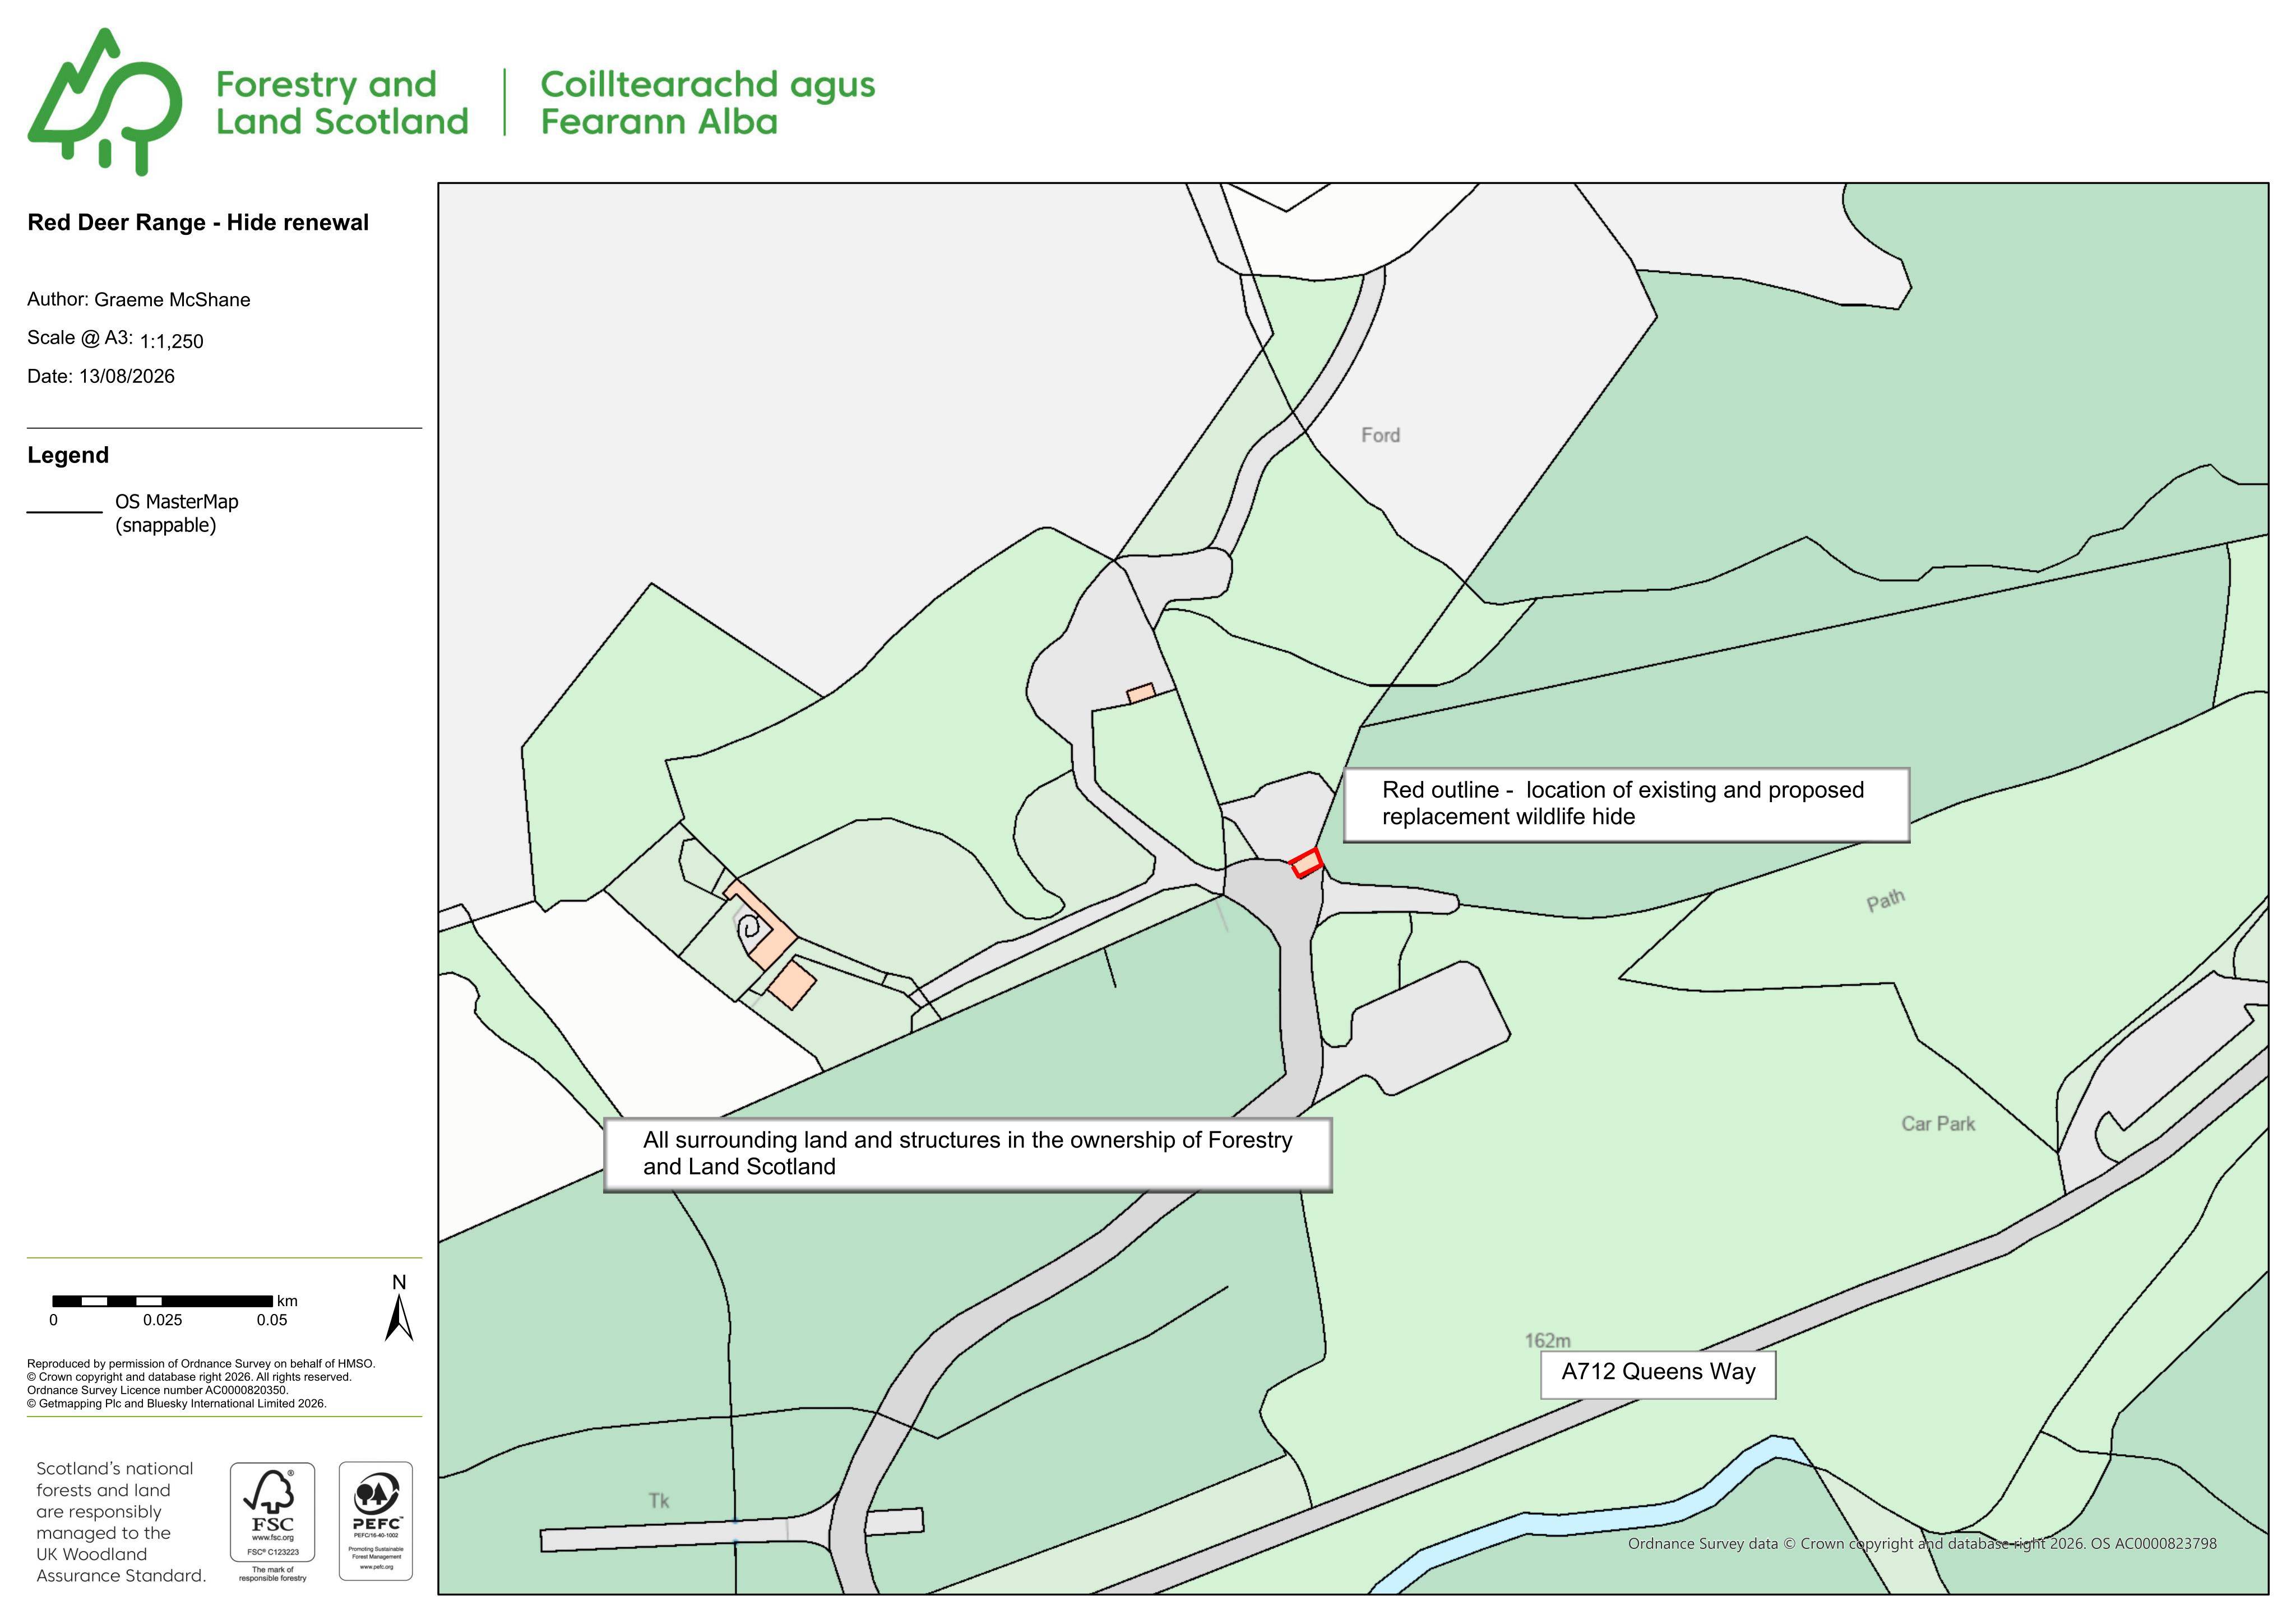The height and width of the screenshot is (1624, 2296).
Task: Click the 'Coilltearachd agus Fearann Alba' header text
Action: tap(708, 103)
